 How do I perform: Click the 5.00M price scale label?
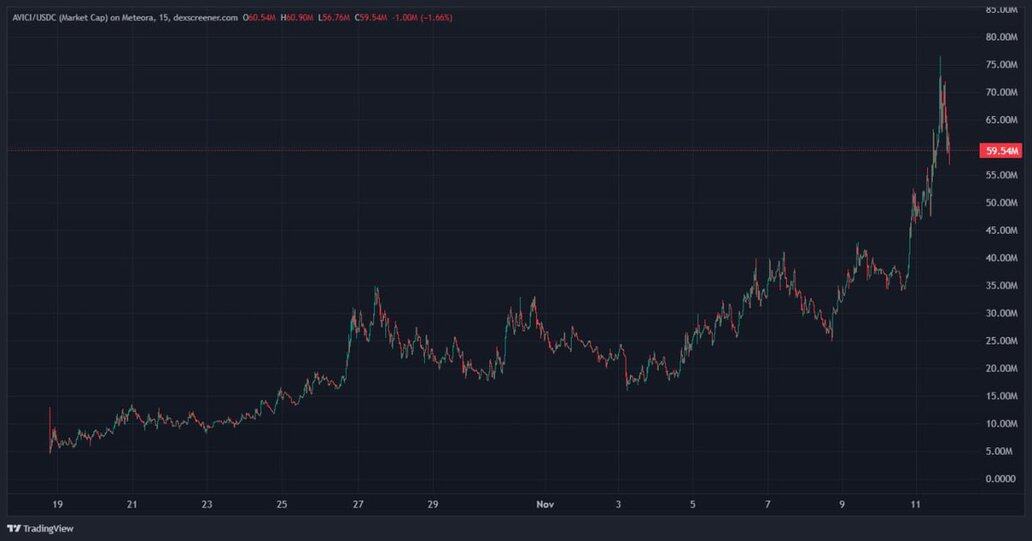click(1001, 451)
